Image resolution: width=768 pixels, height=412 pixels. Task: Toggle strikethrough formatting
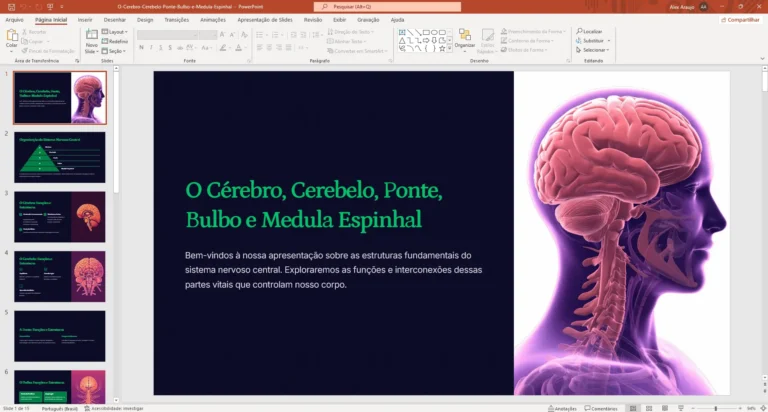[x=180, y=48]
